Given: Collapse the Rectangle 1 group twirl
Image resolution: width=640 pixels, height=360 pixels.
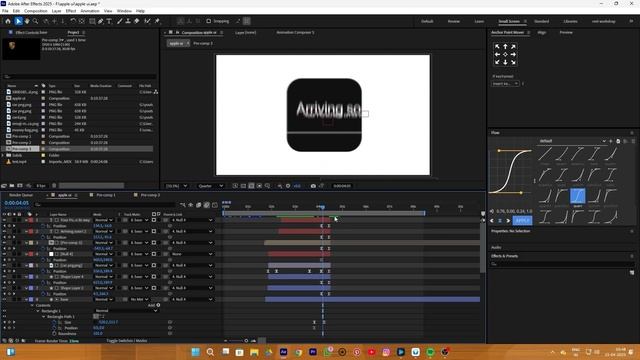Looking at the screenshot, I should 38,311.
